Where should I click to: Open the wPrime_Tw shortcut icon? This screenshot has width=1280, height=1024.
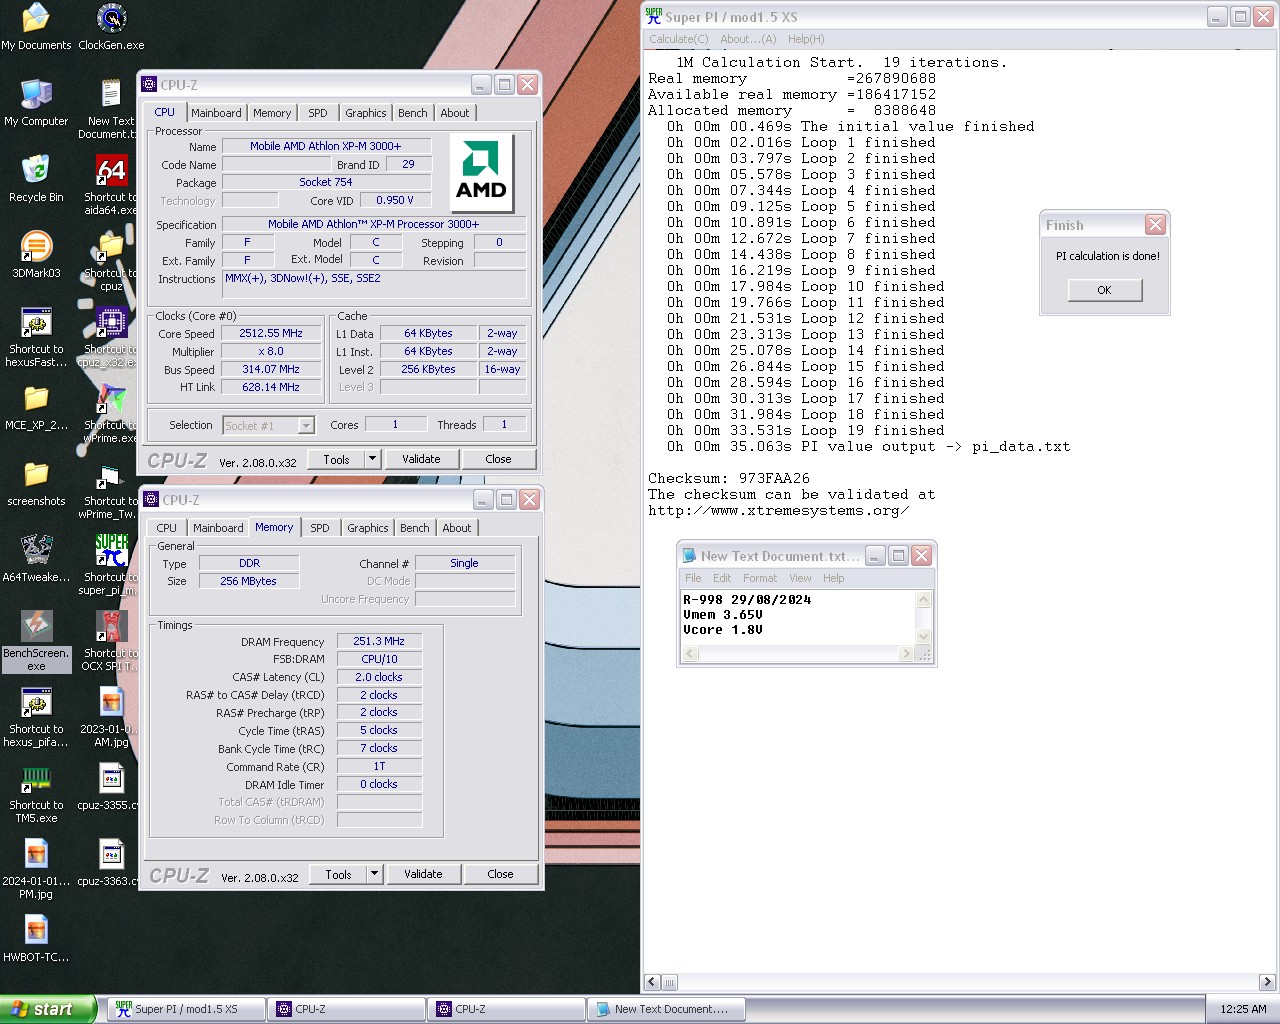111,488
